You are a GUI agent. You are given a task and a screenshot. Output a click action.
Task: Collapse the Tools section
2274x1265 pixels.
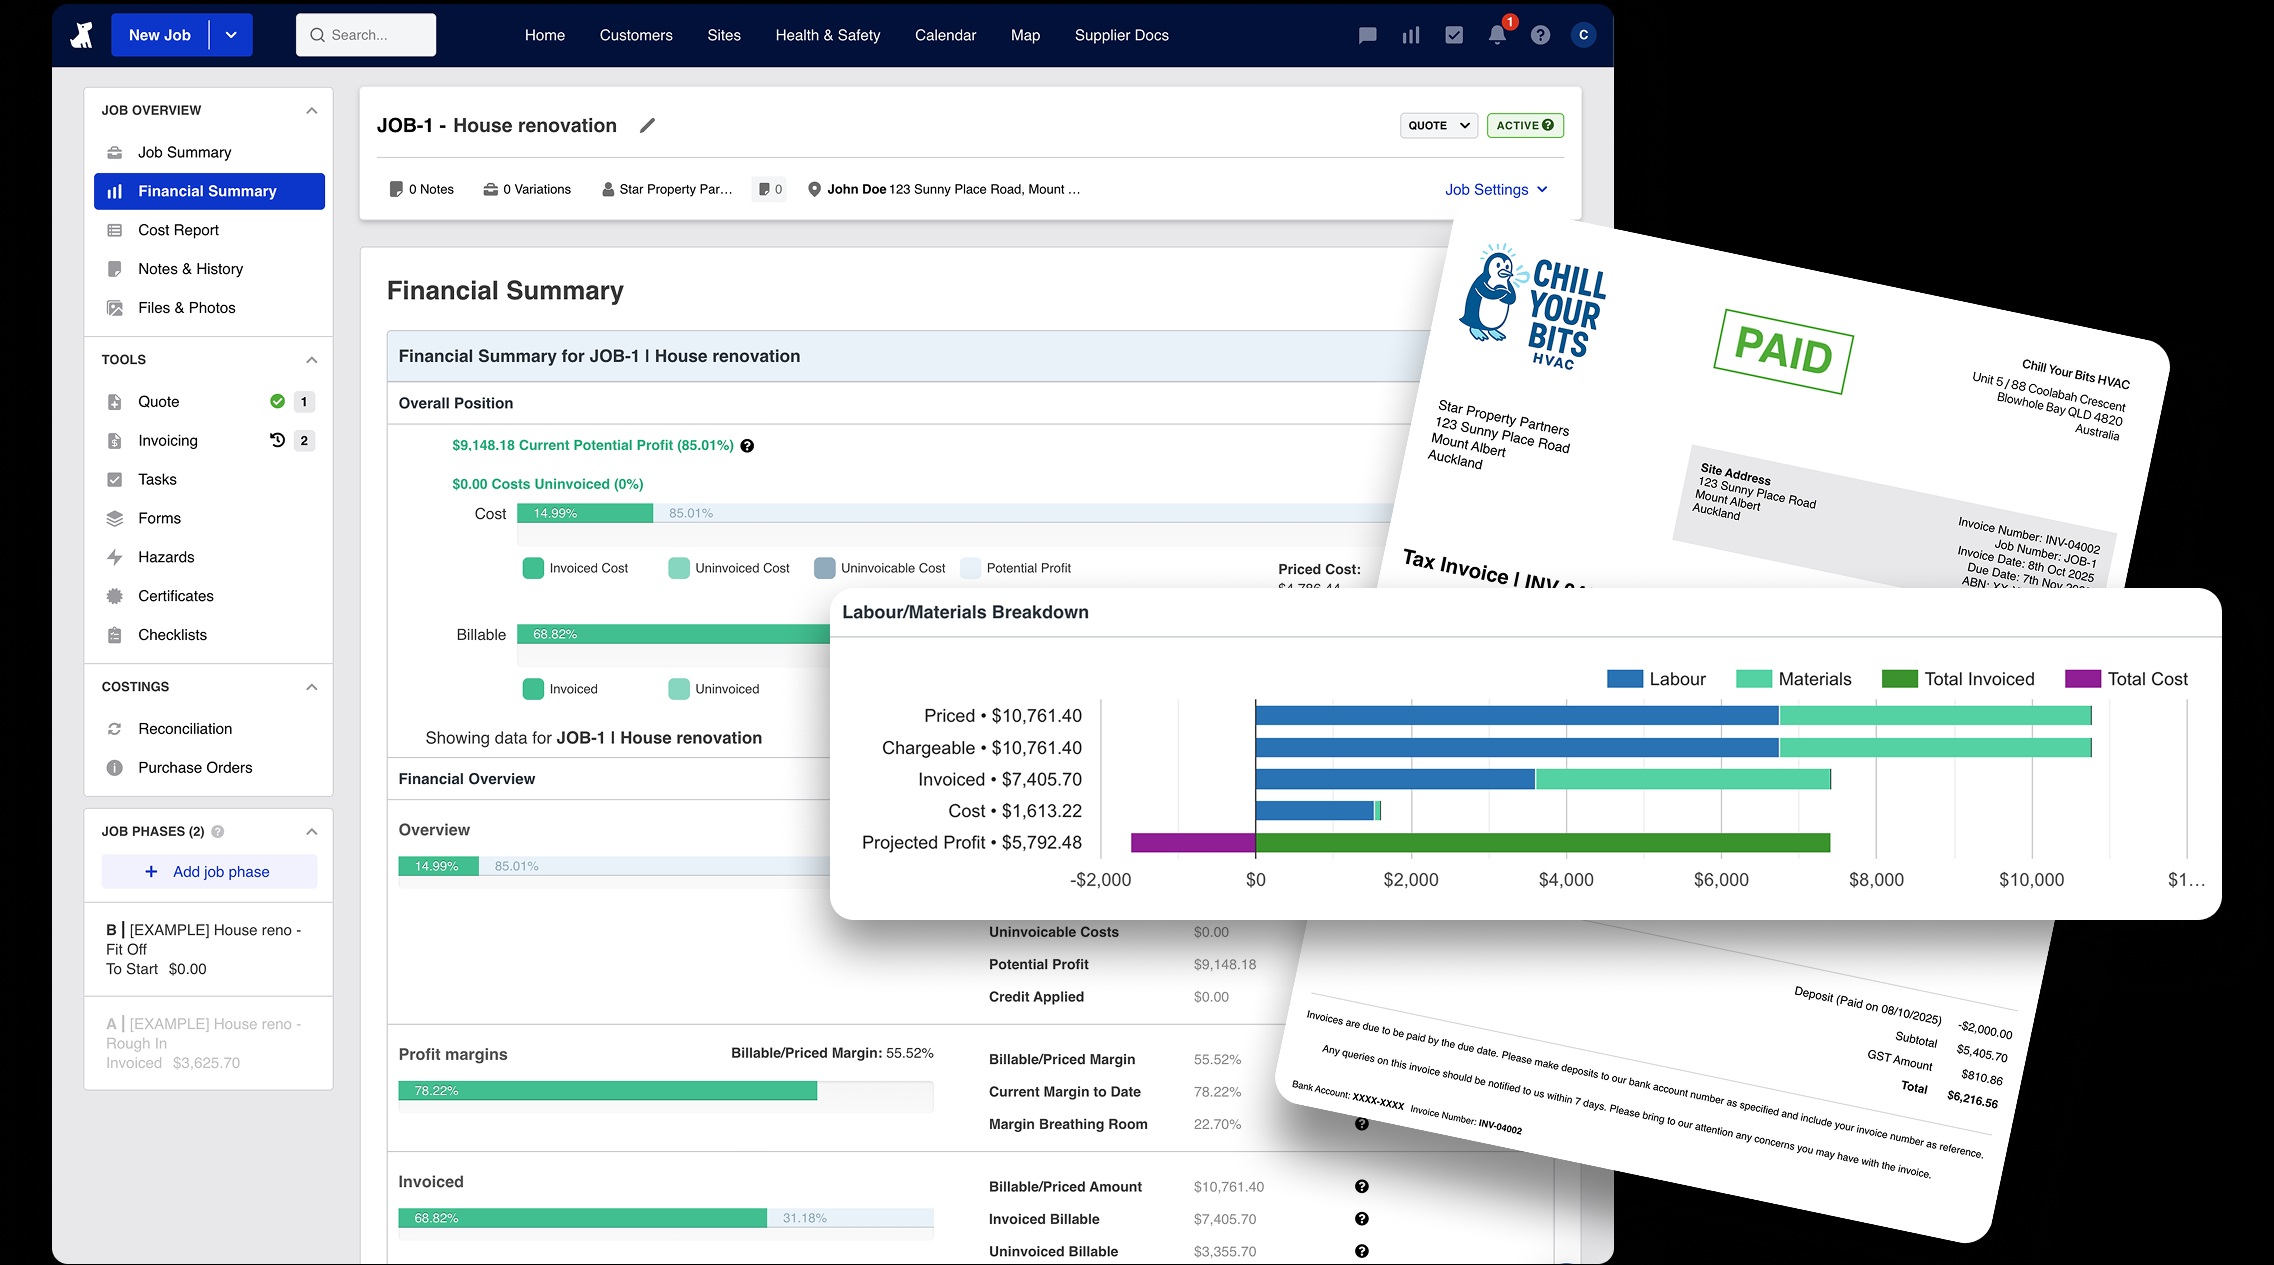point(312,359)
